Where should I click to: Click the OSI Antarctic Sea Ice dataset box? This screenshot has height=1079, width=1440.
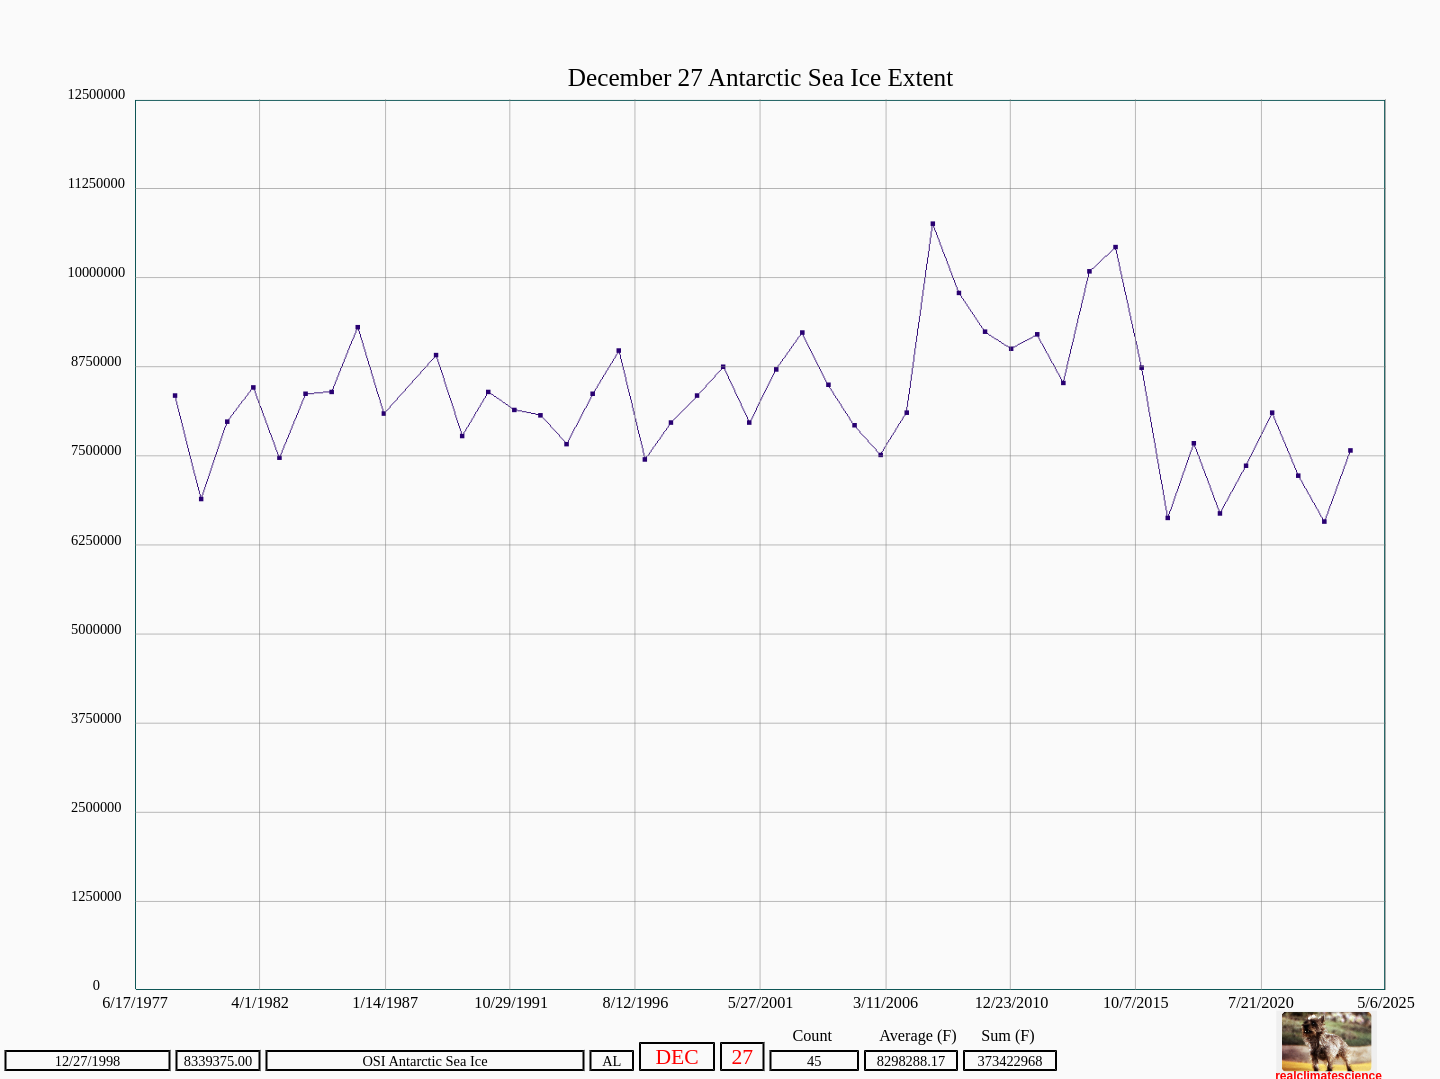click(x=425, y=1061)
